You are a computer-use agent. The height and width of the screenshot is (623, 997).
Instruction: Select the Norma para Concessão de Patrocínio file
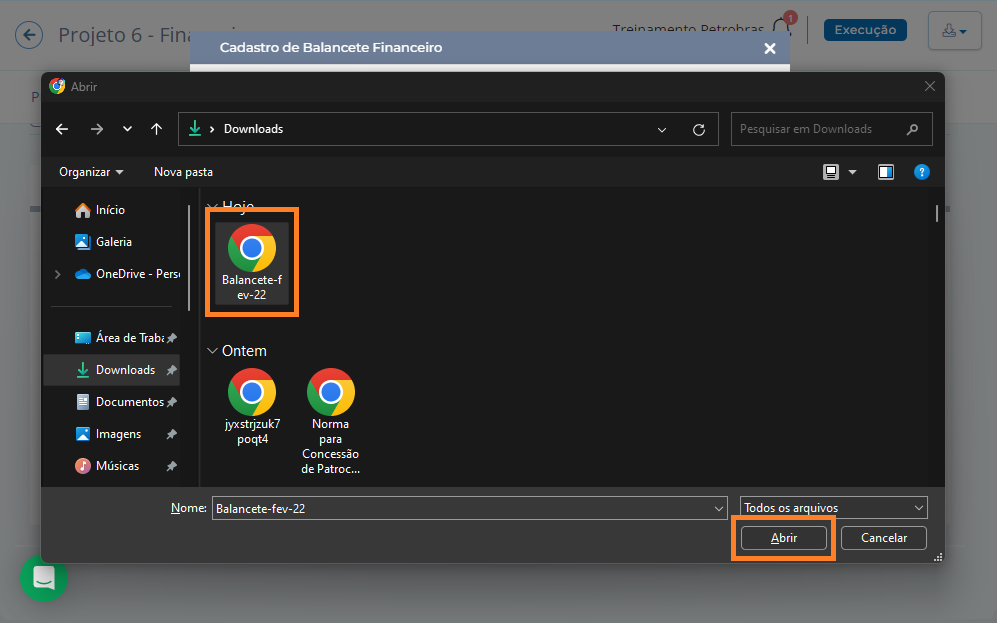(331, 421)
